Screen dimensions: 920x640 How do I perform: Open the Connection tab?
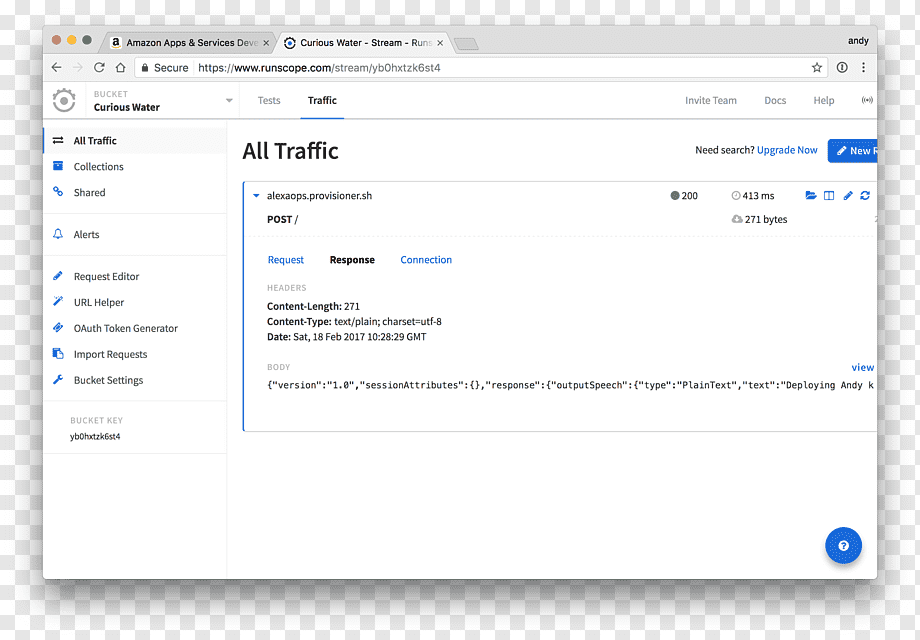pyautogui.click(x=426, y=260)
